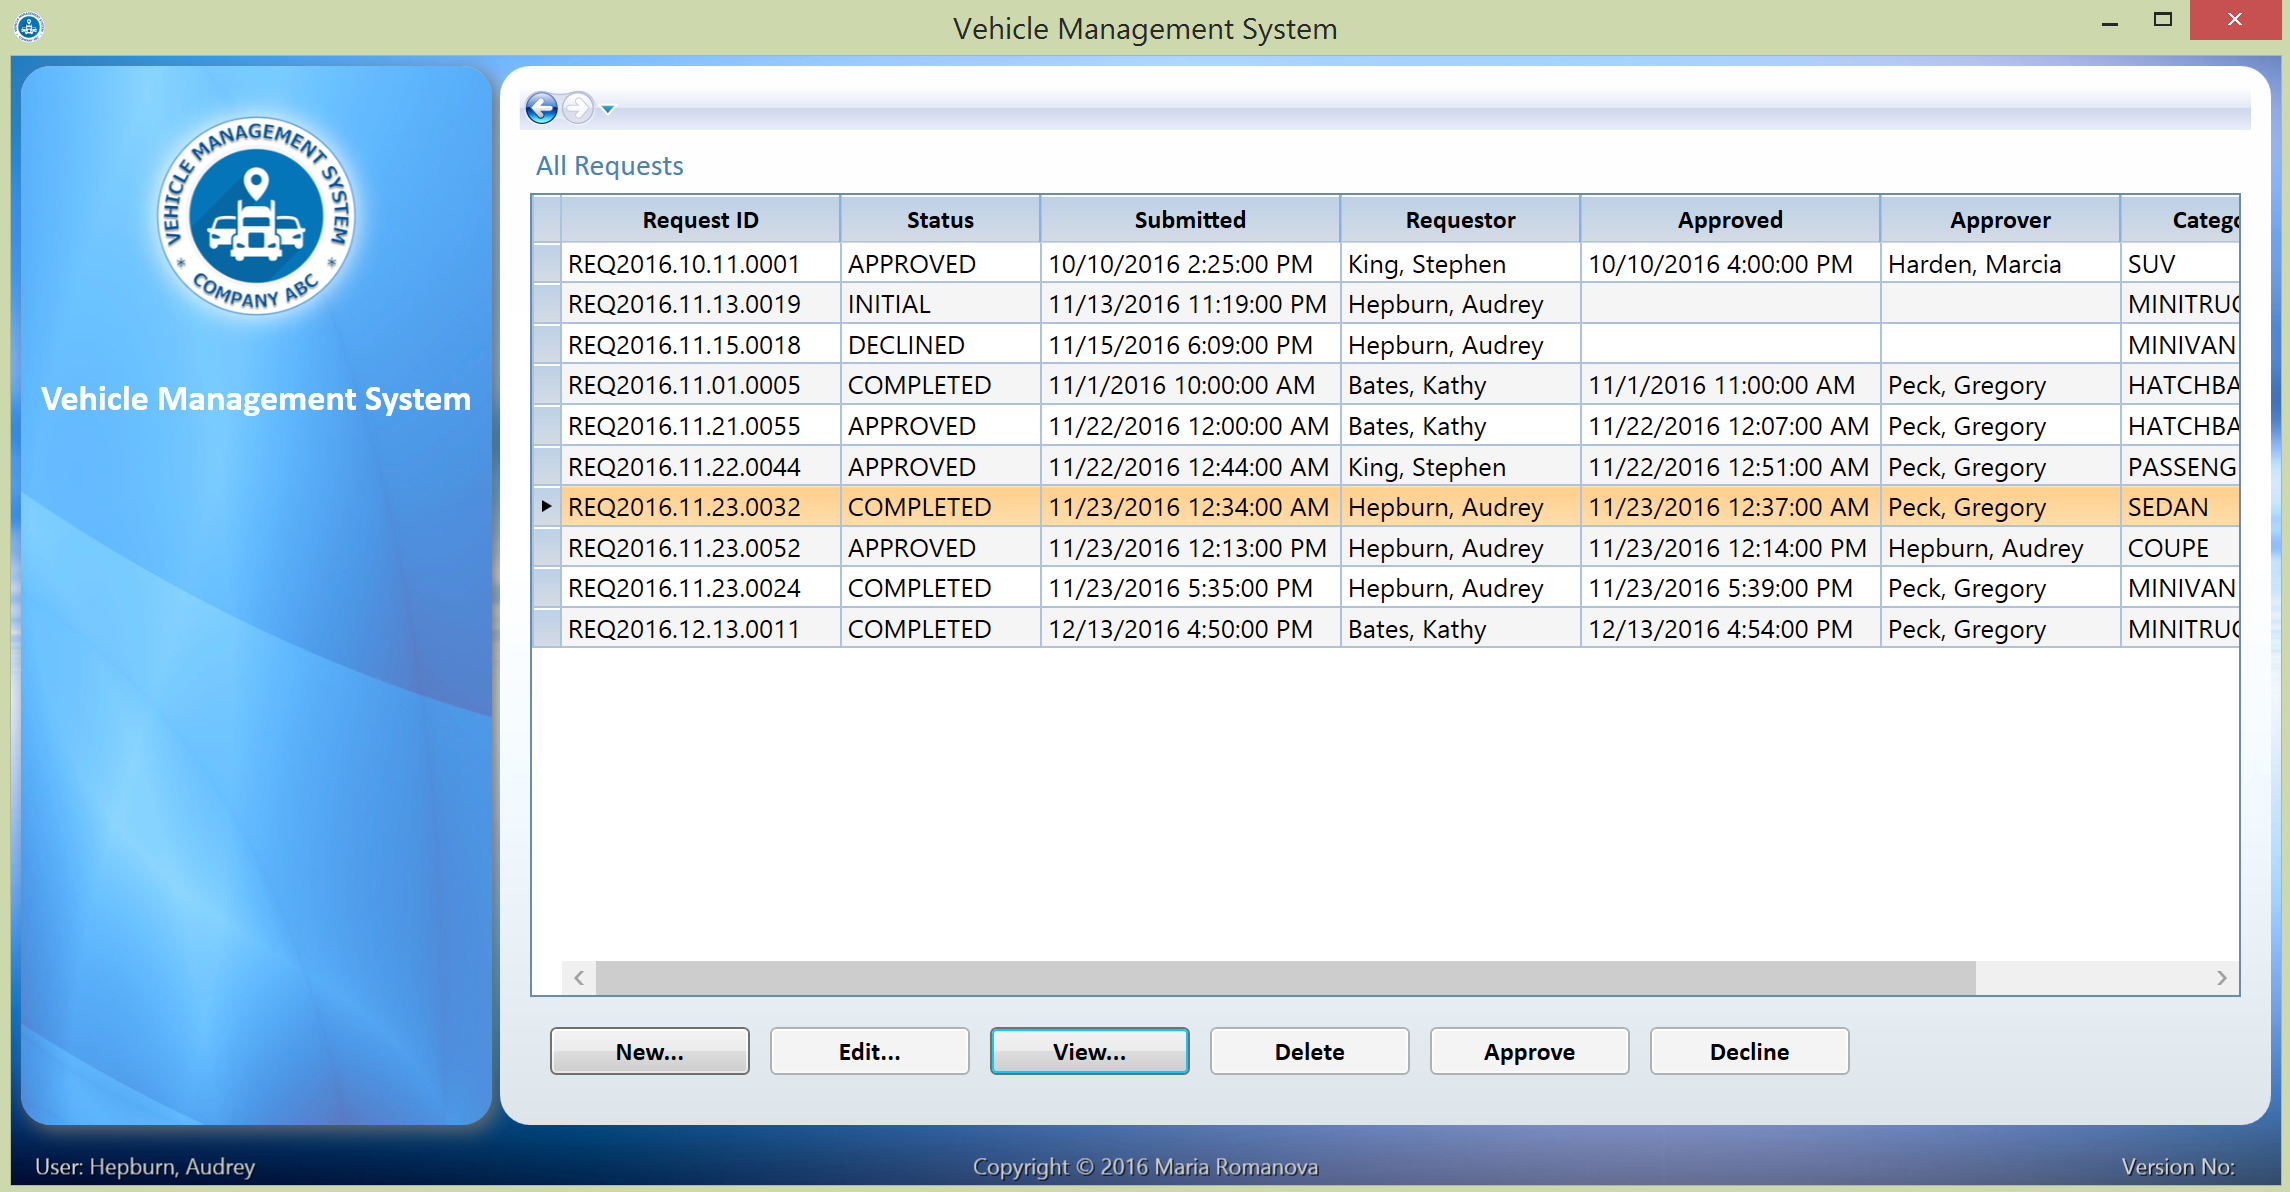The image size is (2290, 1192).
Task: Click the selected row indicator arrow
Action: tap(546, 507)
